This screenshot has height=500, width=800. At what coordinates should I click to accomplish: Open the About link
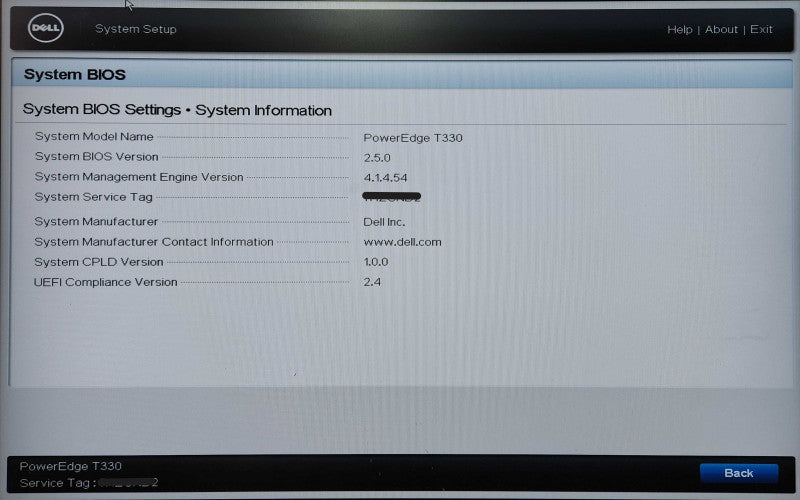[x=721, y=30]
